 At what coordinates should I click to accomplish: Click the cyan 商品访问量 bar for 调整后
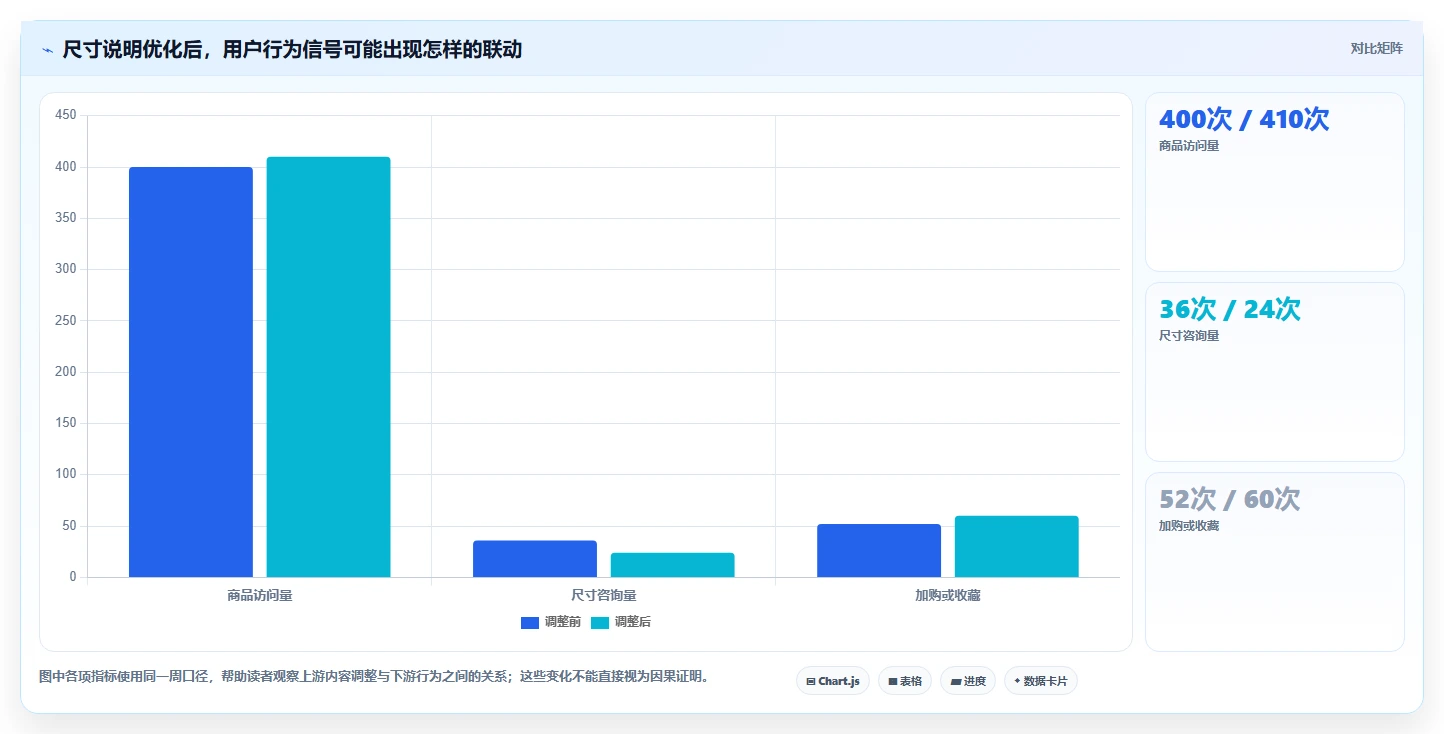pos(328,367)
